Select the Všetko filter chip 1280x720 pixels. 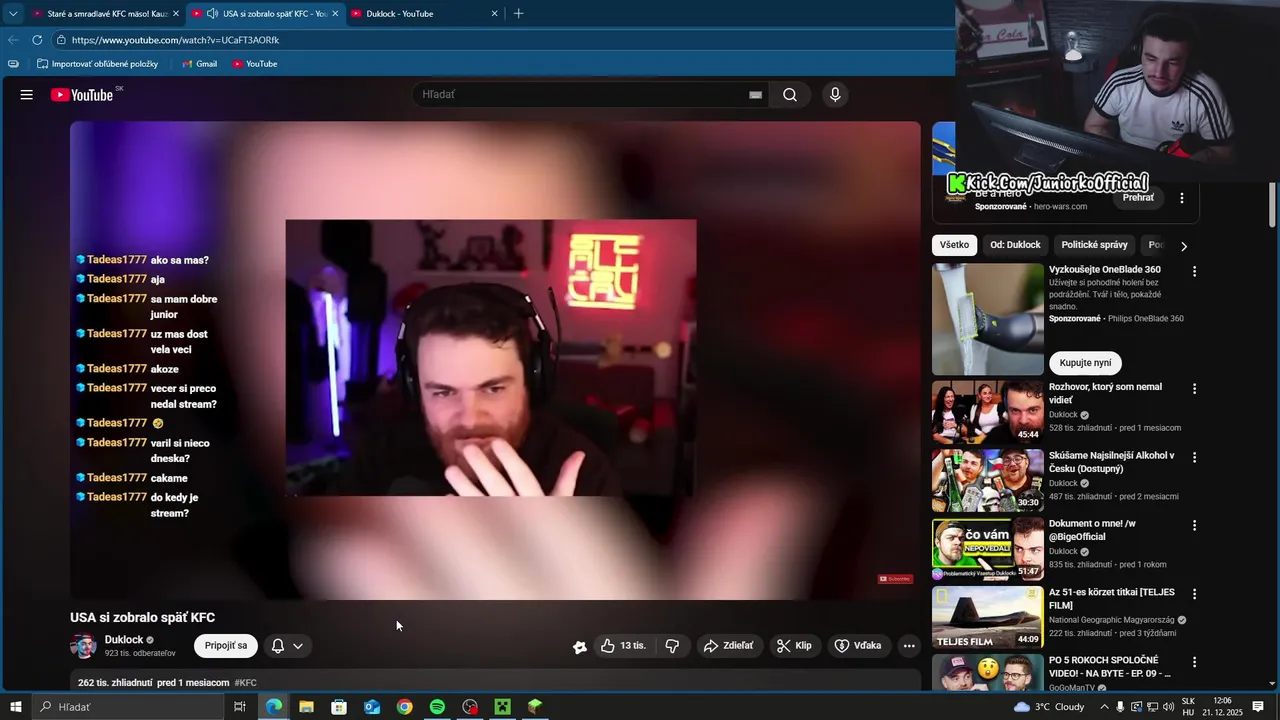954,245
